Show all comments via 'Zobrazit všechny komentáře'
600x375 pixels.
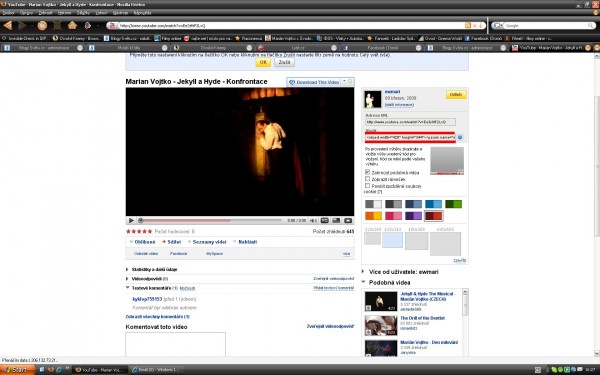coord(158,317)
